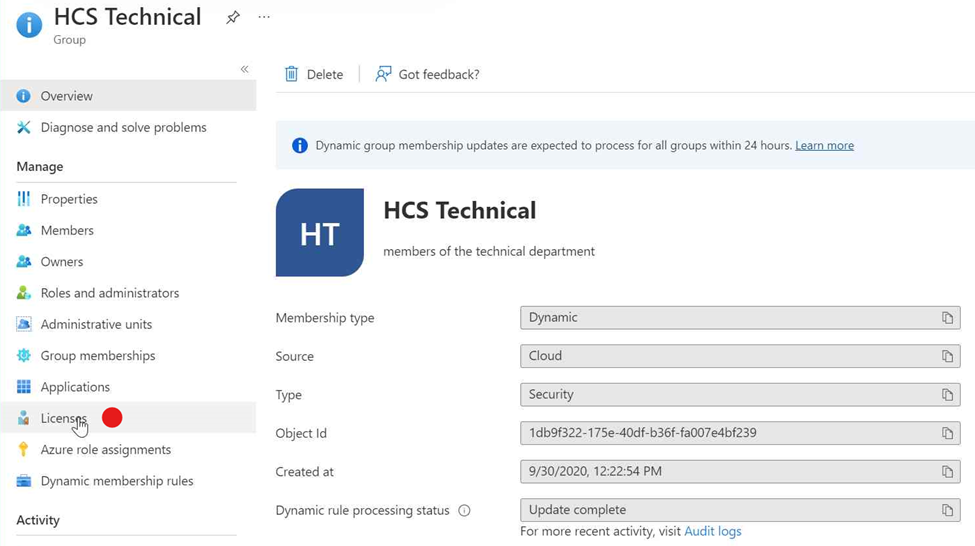Image resolution: width=975 pixels, height=546 pixels.
Task: Click the Owners people icon
Action: tap(24, 262)
